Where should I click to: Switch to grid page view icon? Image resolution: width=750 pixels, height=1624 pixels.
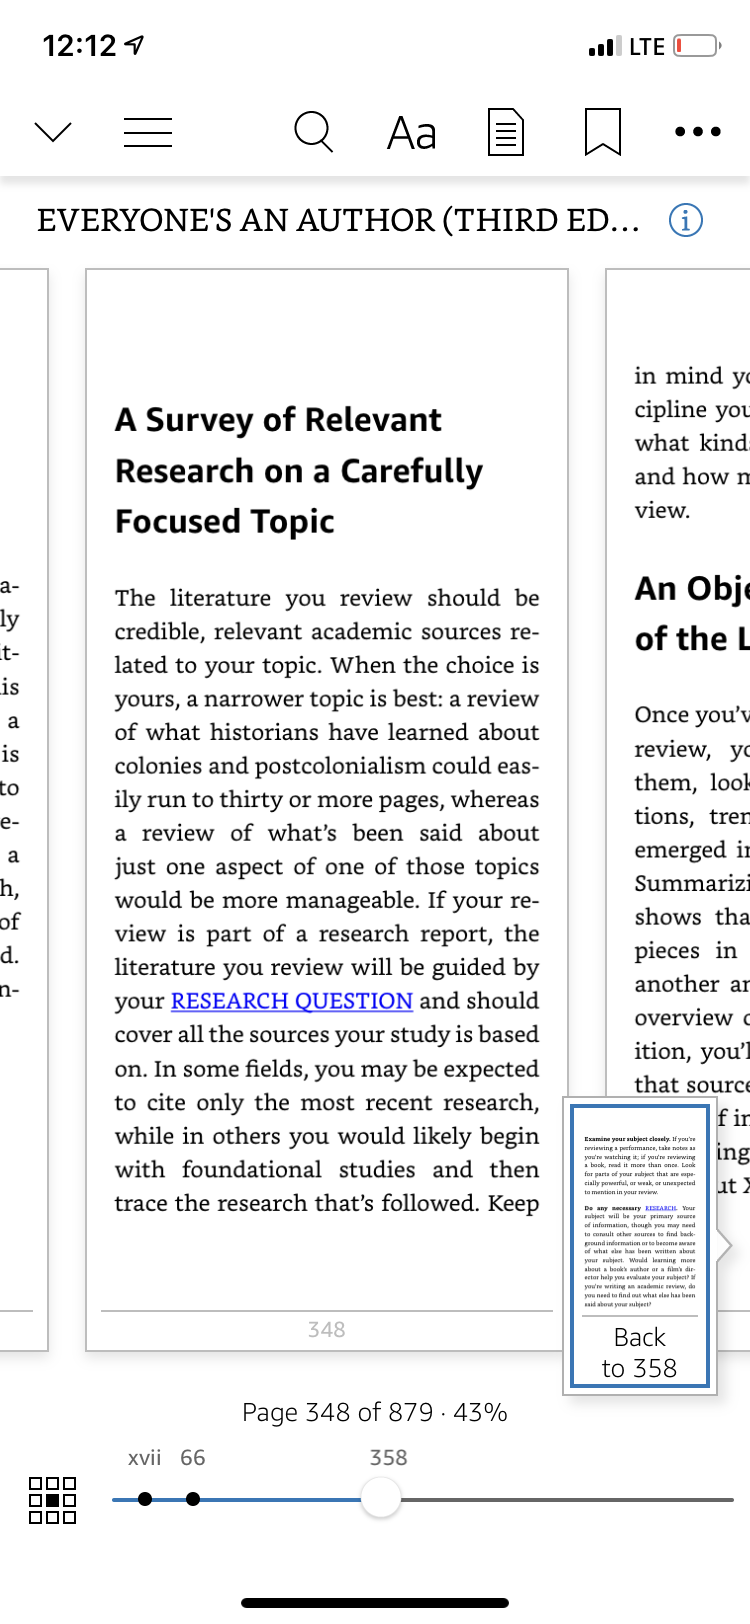53,1500
